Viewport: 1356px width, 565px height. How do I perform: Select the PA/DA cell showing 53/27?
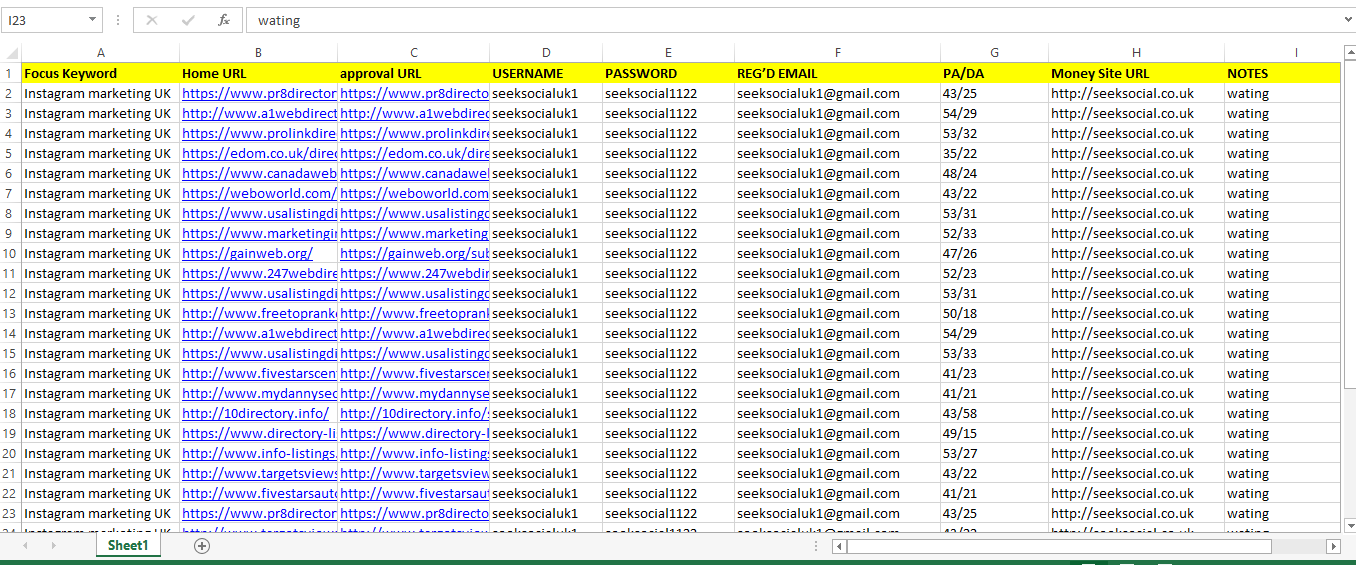point(994,453)
